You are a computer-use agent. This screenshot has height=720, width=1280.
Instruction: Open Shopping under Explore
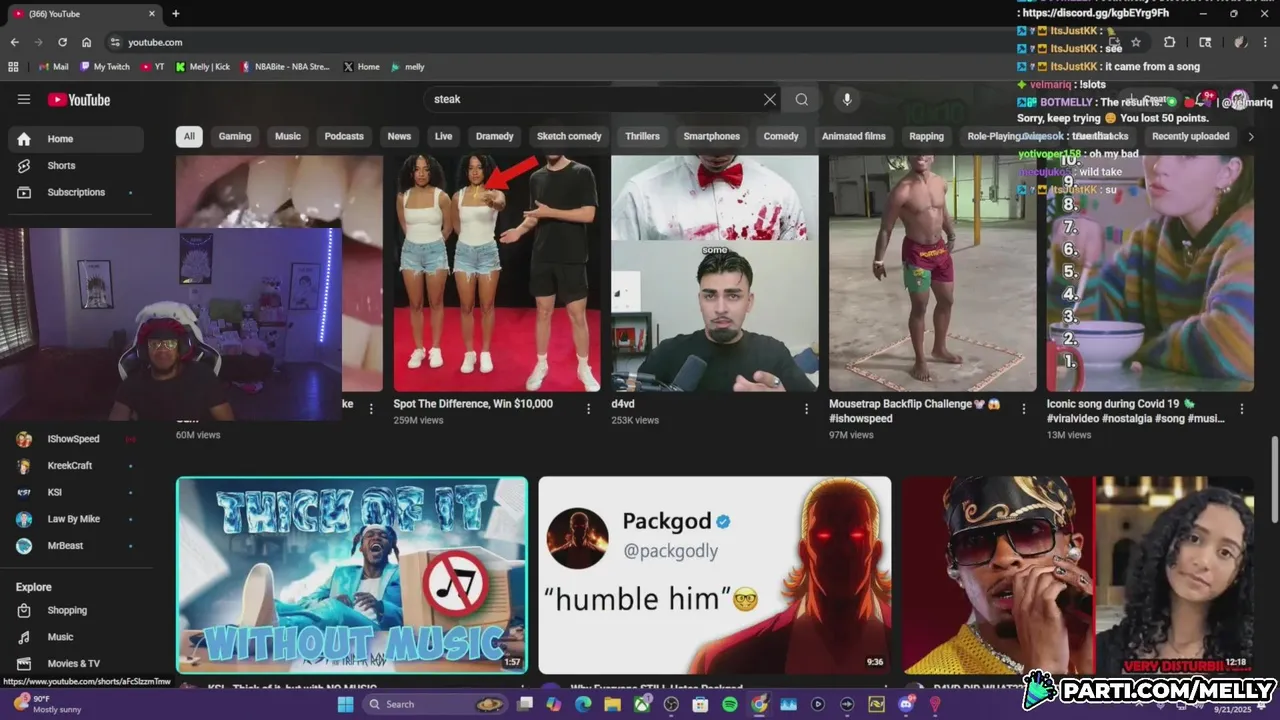tap(76, 610)
